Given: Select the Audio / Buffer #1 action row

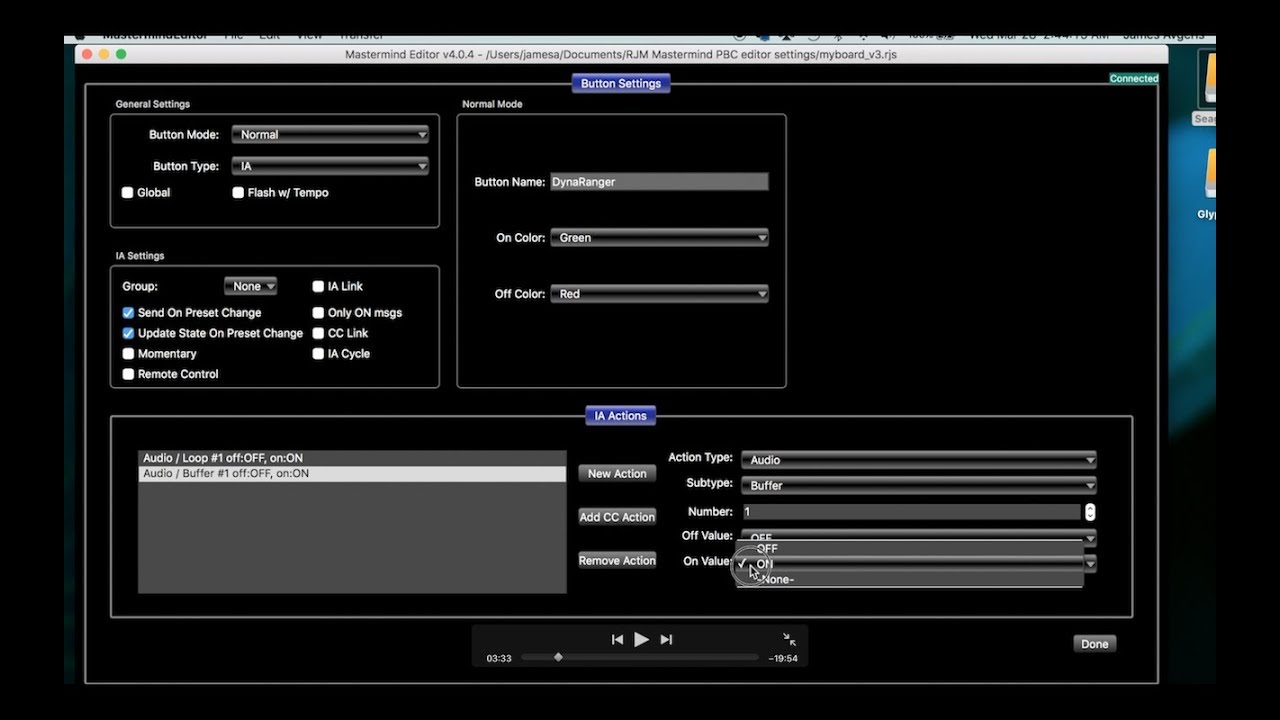Looking at the screenshot, I should pos(352,474).
